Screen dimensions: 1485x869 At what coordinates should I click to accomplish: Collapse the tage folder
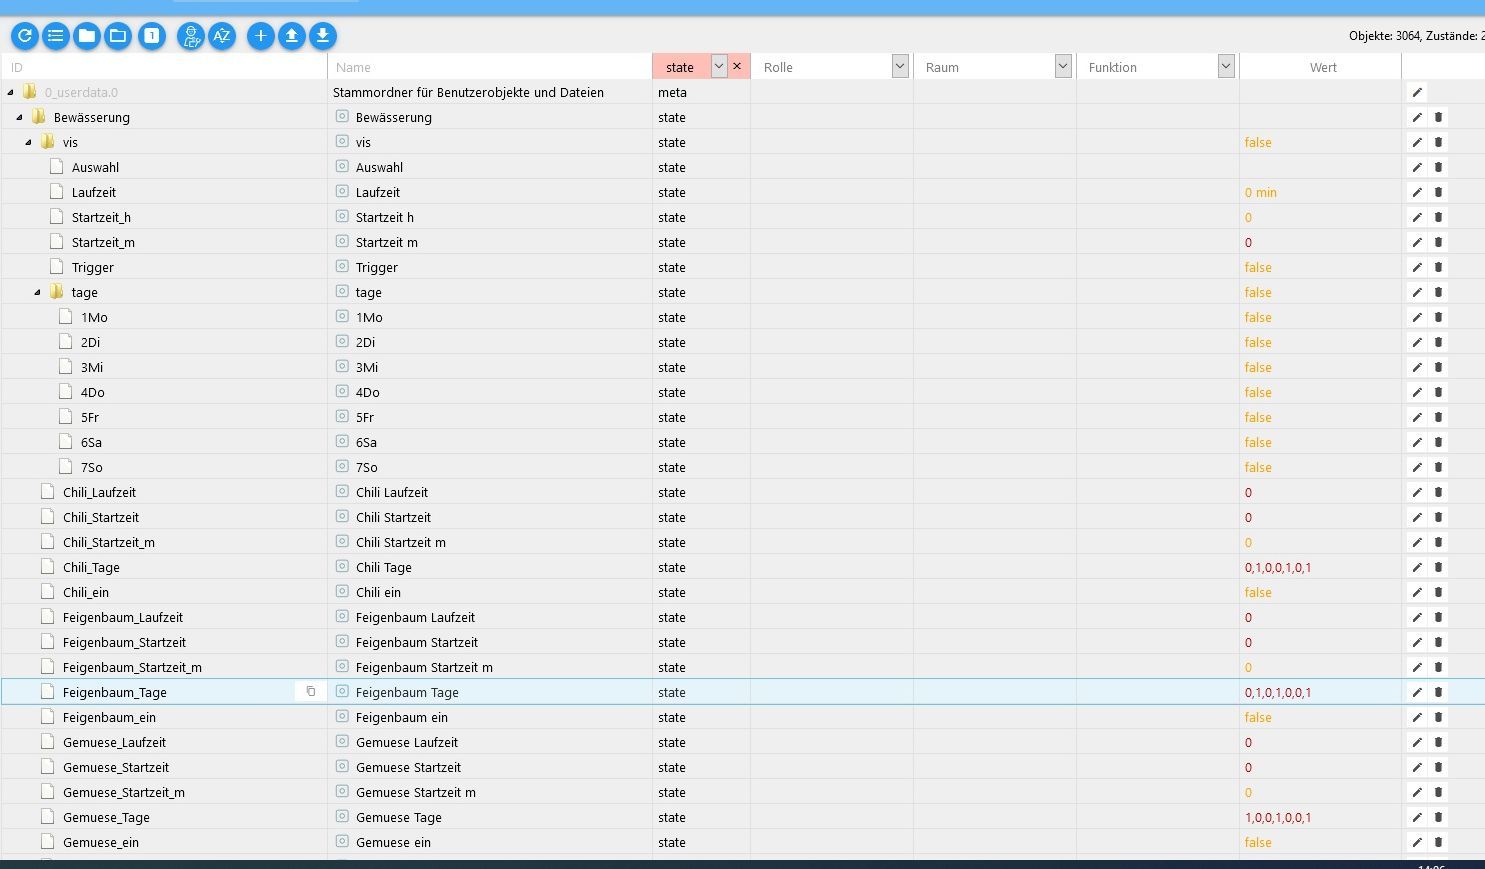(x=37, y=292)
